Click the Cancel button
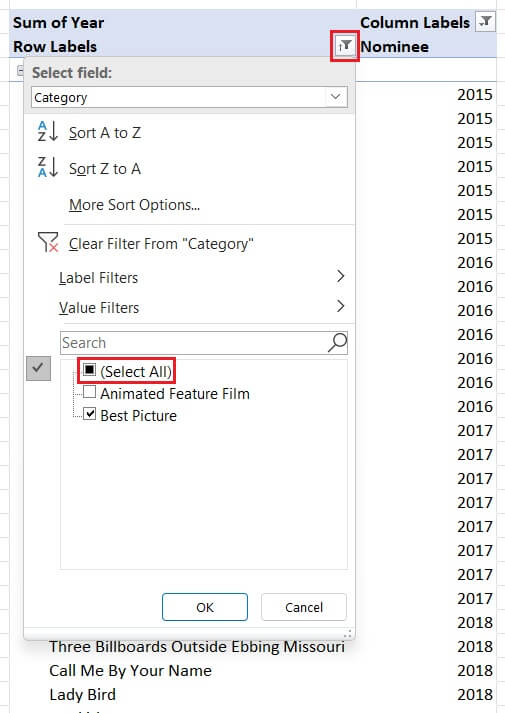The image size is (505, 713). (304, 607)
